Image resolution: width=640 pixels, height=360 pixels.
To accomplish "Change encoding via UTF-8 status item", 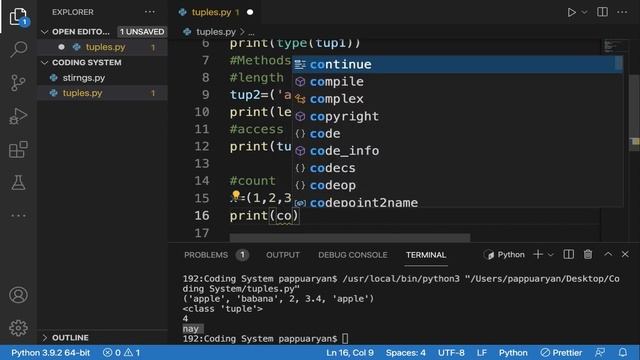I will (x=451, y=352).
